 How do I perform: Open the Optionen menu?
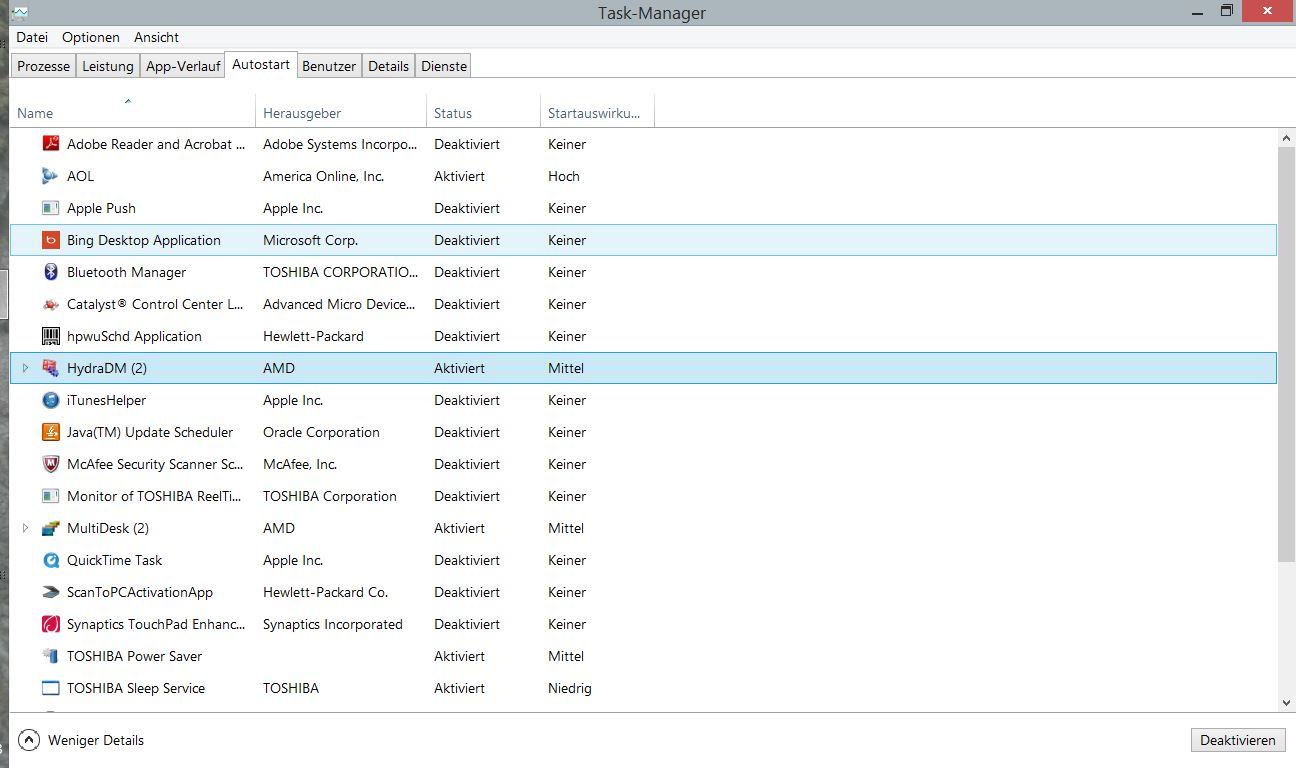click(91, 37)
